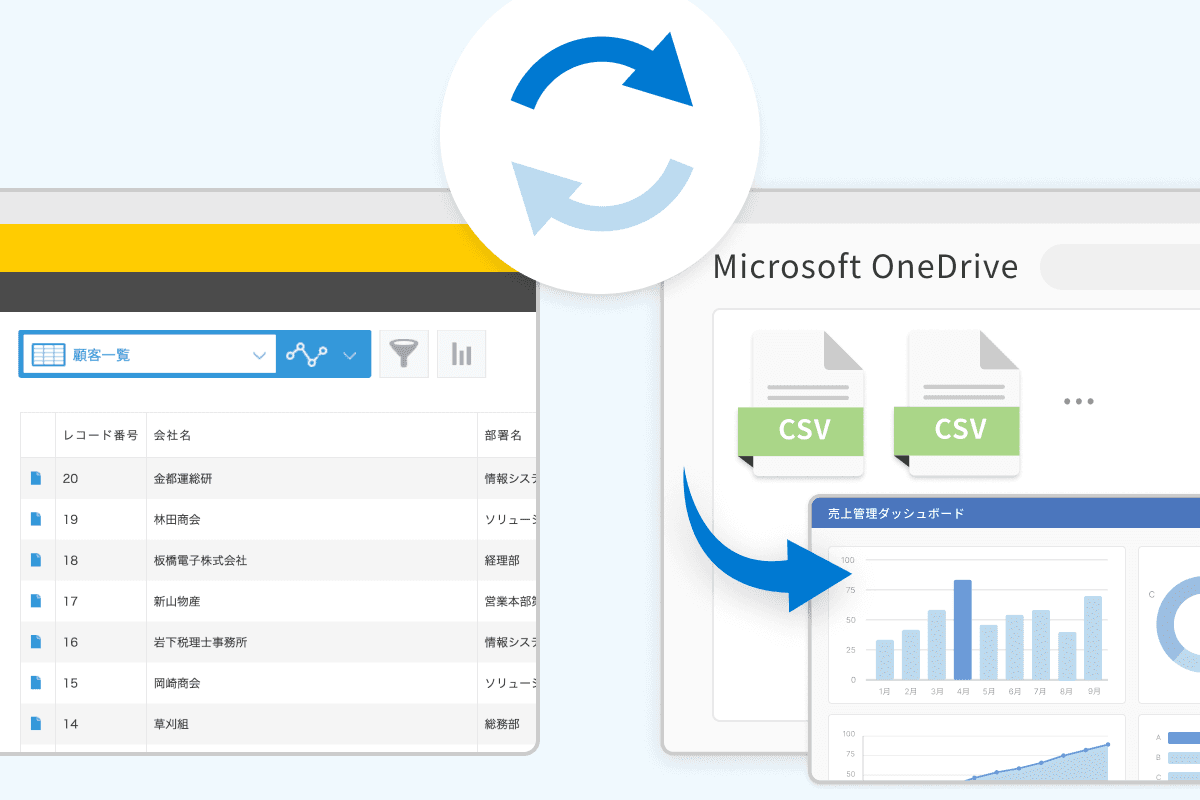Click the graph view icon in the blue toolbar
Image resolution: width=1200 pixels, height=800 pixels.
(306, 354)
